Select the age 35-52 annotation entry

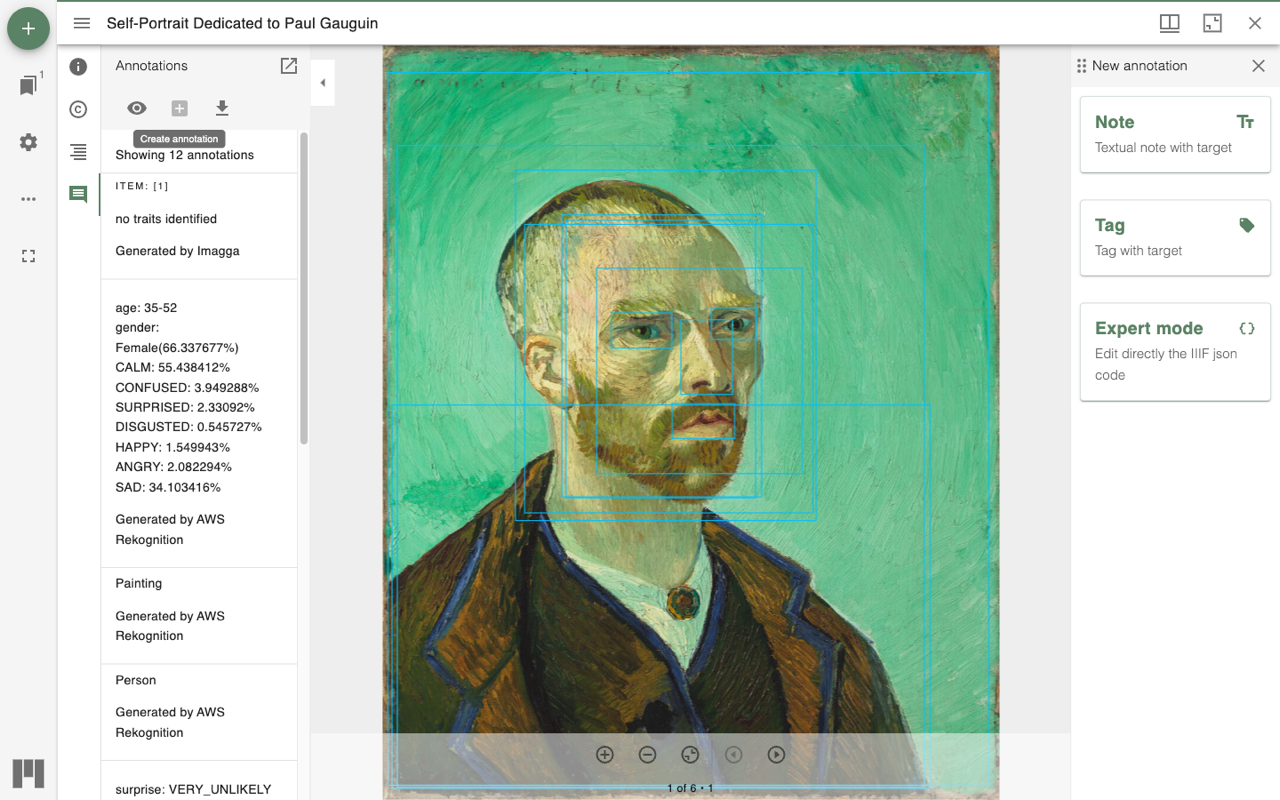[x=199, y=424]
